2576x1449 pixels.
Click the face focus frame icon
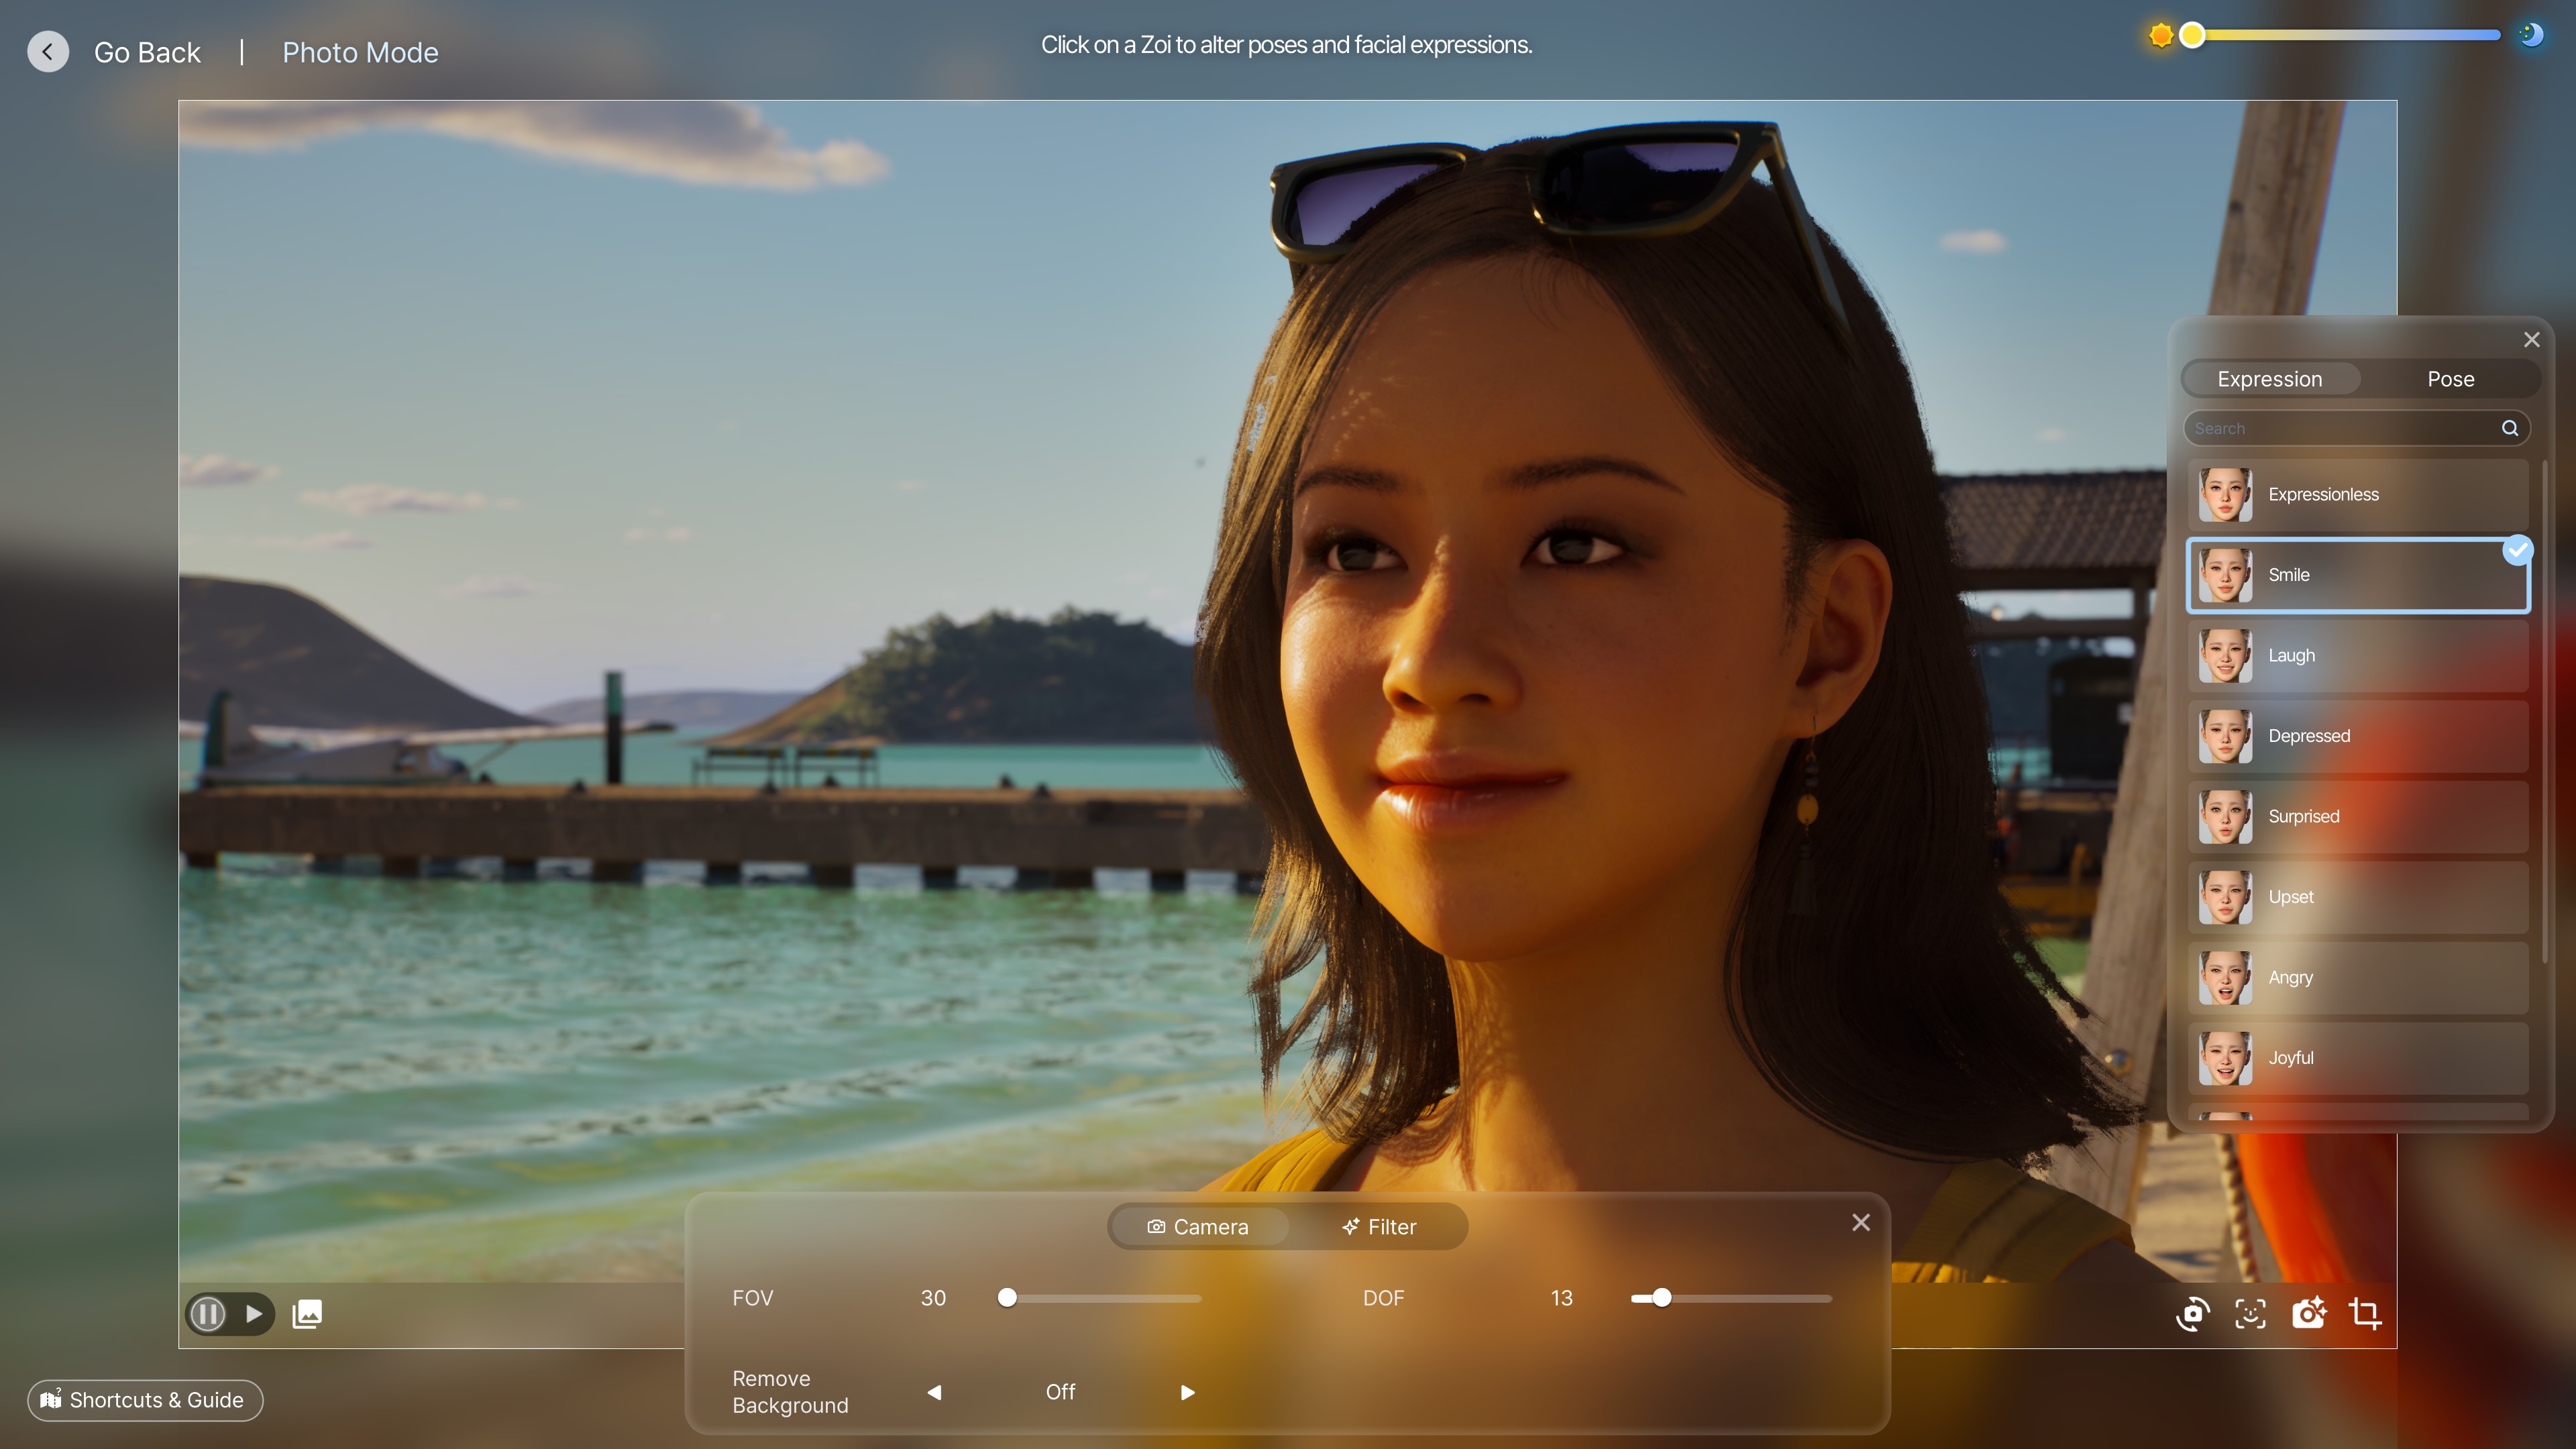click(2250, 1313)
